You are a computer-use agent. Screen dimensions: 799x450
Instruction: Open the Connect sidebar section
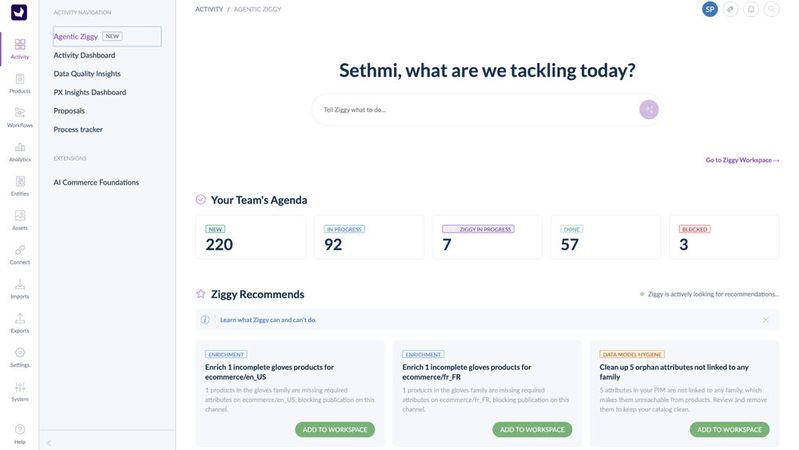[20, 254]
